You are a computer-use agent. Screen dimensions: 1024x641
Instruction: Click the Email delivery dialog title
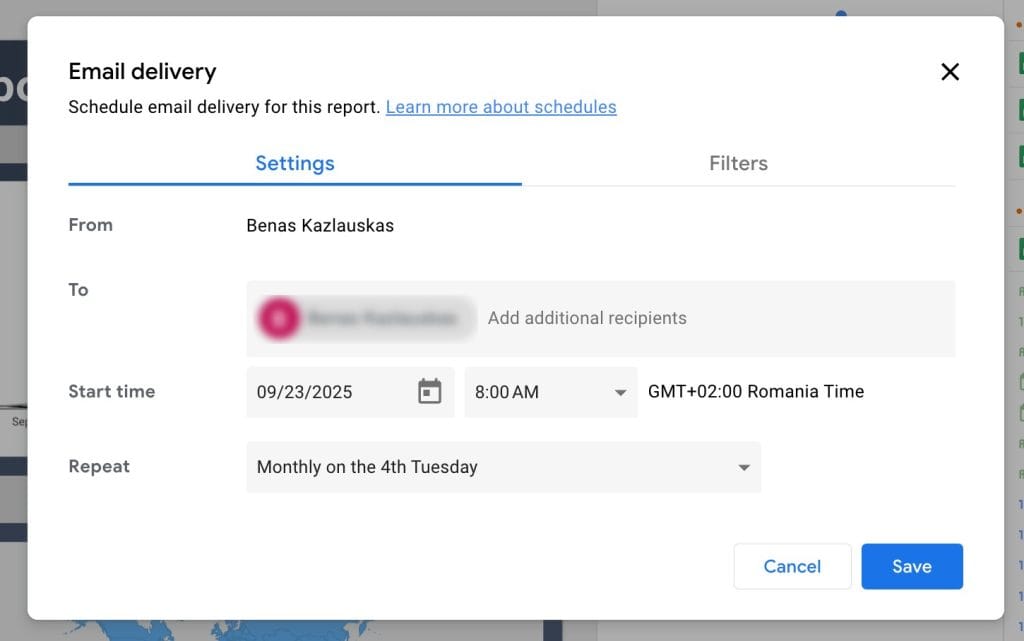(x=142, y=71)
